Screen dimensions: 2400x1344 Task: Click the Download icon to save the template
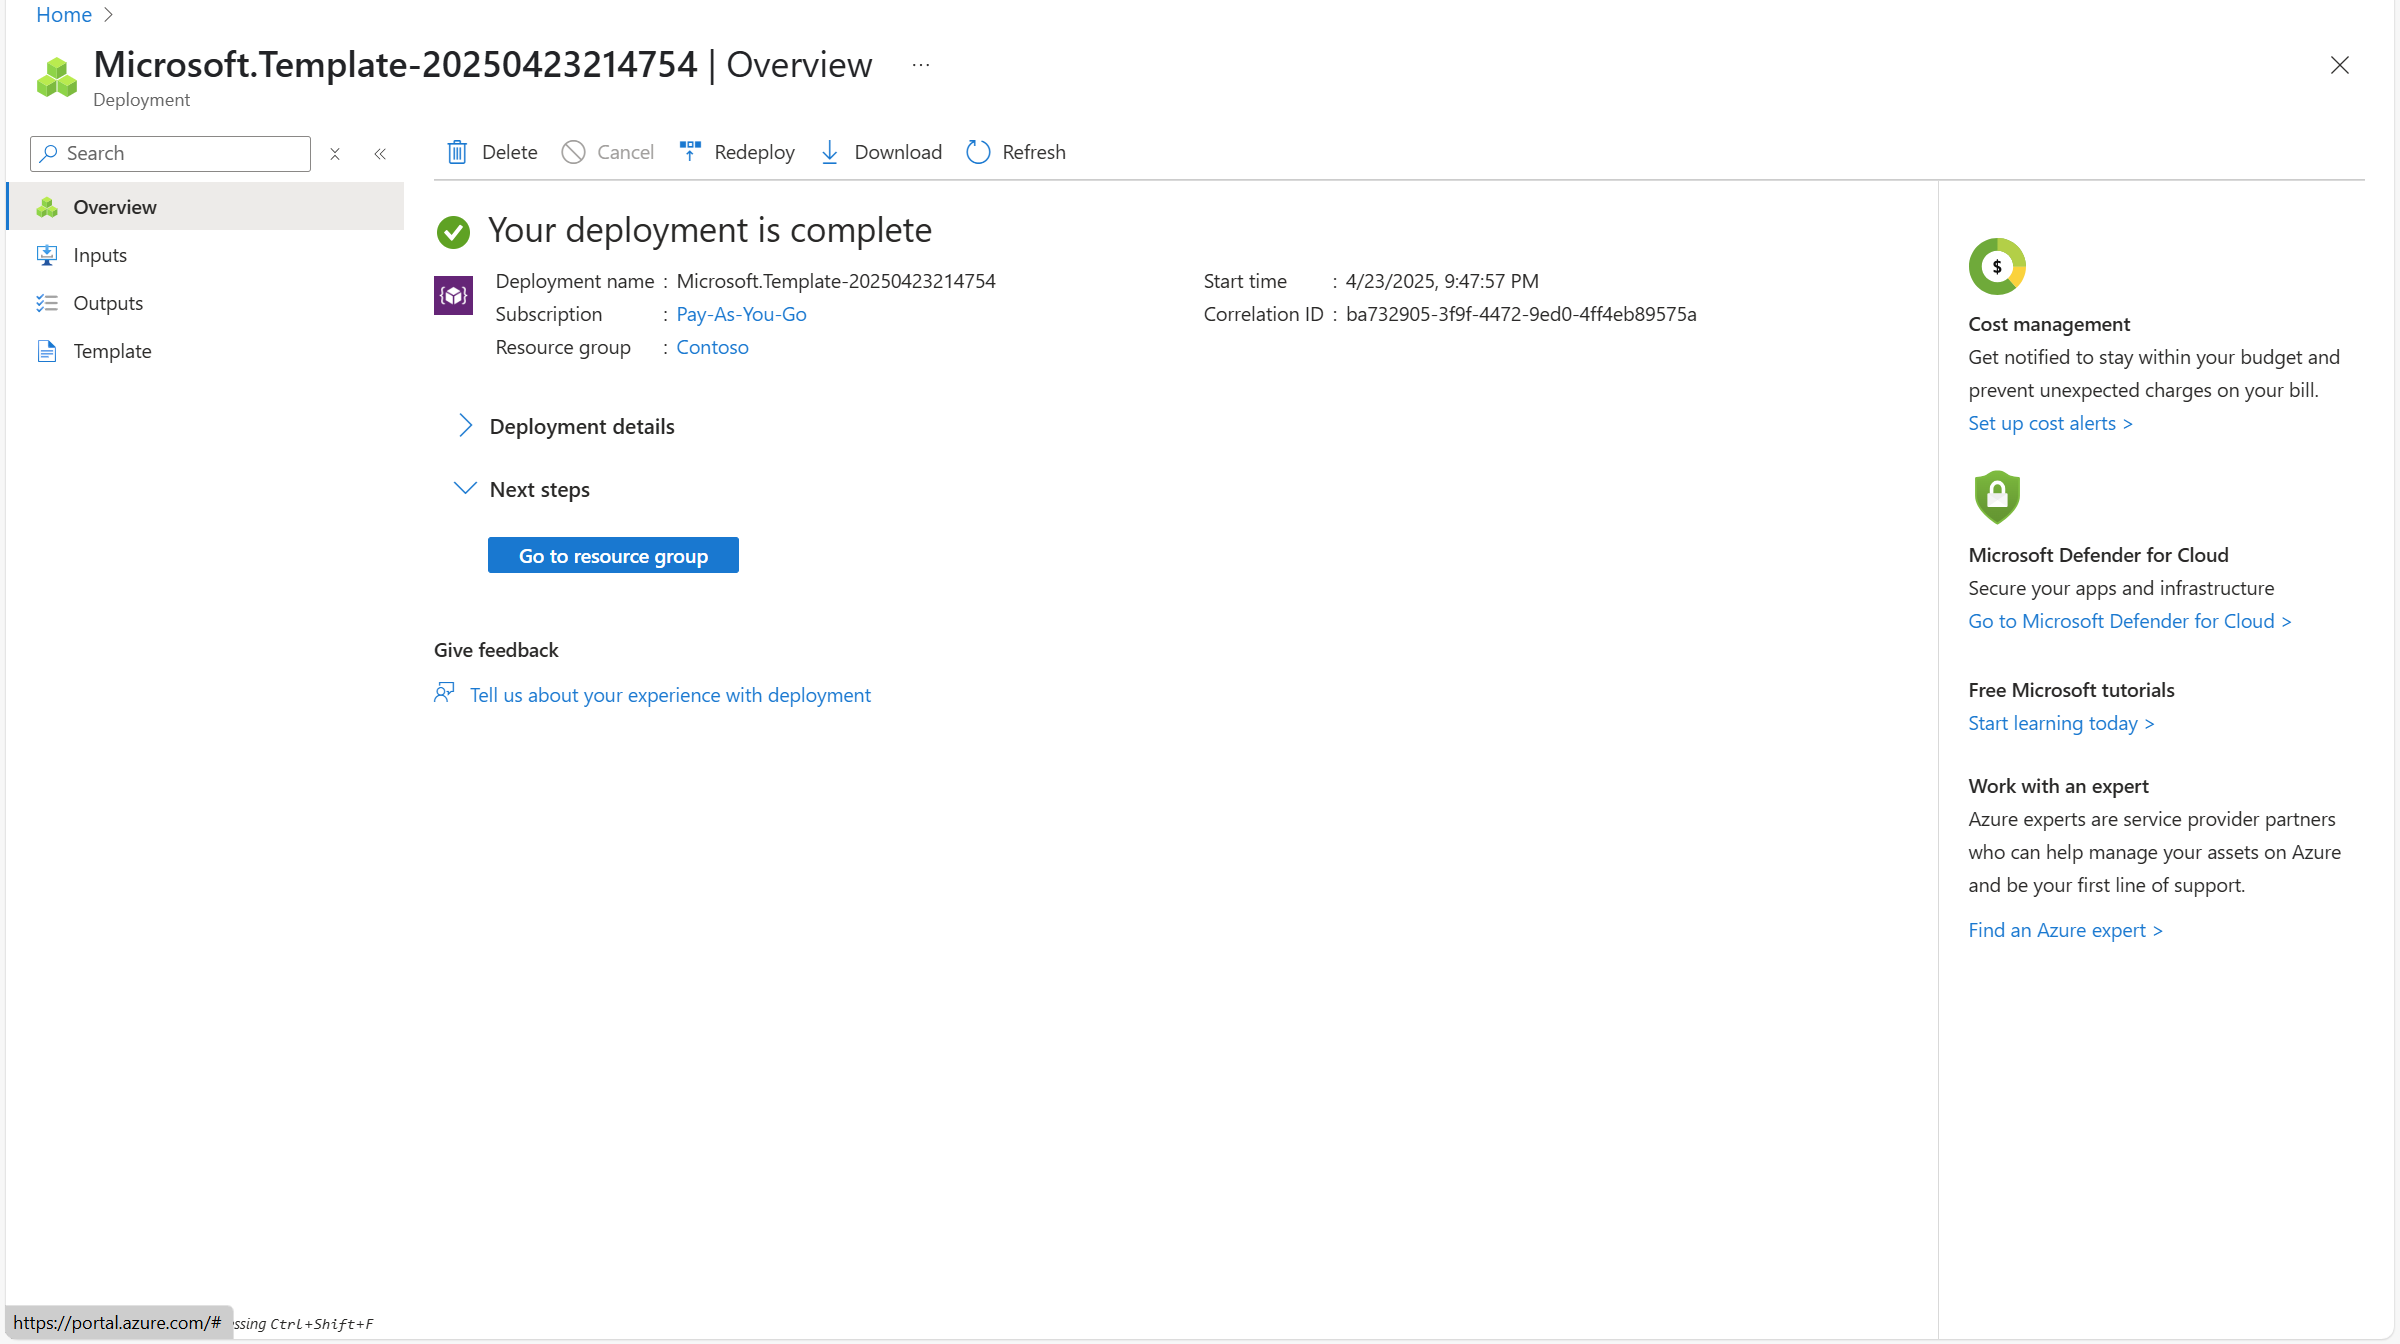pyautogui.click(x=830, y=151)
